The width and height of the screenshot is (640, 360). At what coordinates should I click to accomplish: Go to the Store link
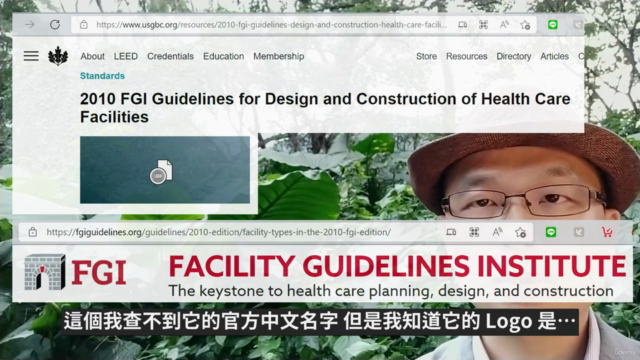(x=426, y=56)
